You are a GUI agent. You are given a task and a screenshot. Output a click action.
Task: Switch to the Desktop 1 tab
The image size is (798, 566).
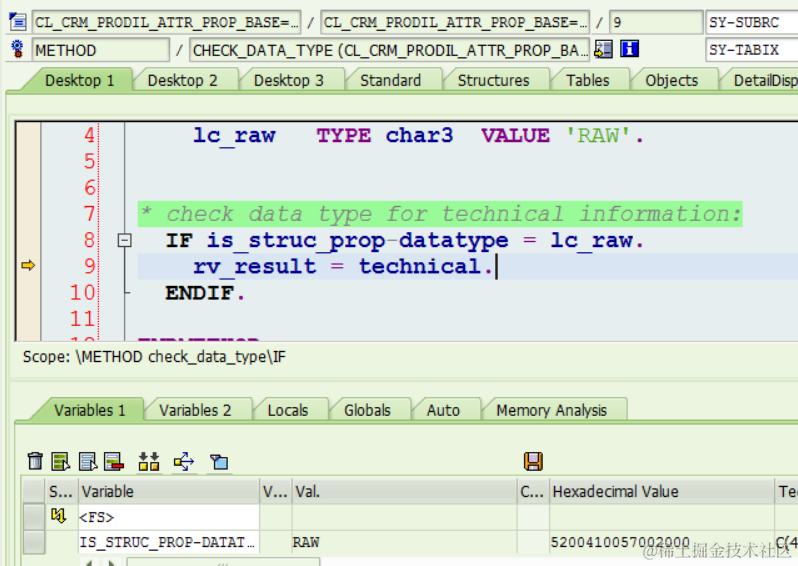point(79,80)
